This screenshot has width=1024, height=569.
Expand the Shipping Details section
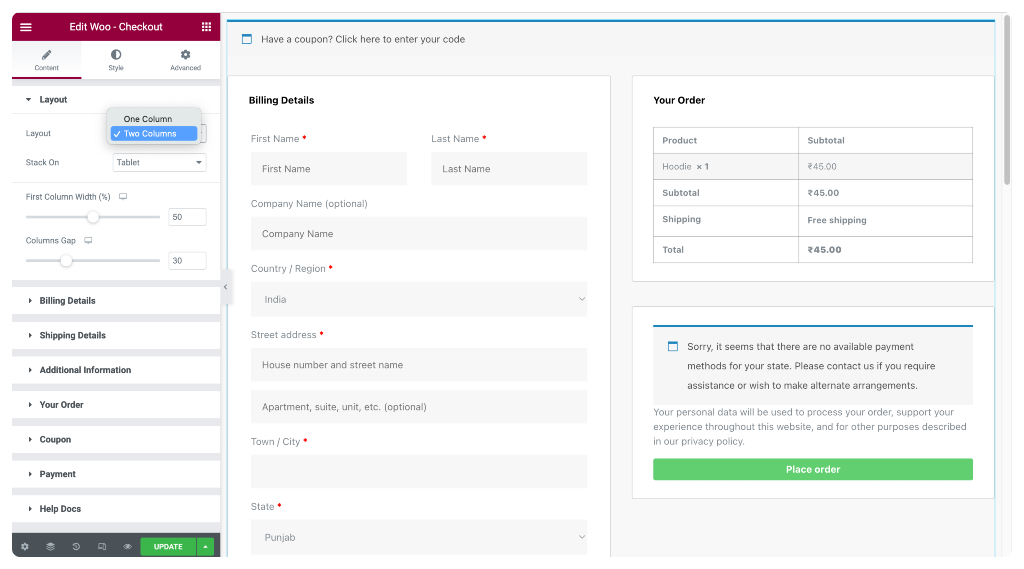(116, 335)
